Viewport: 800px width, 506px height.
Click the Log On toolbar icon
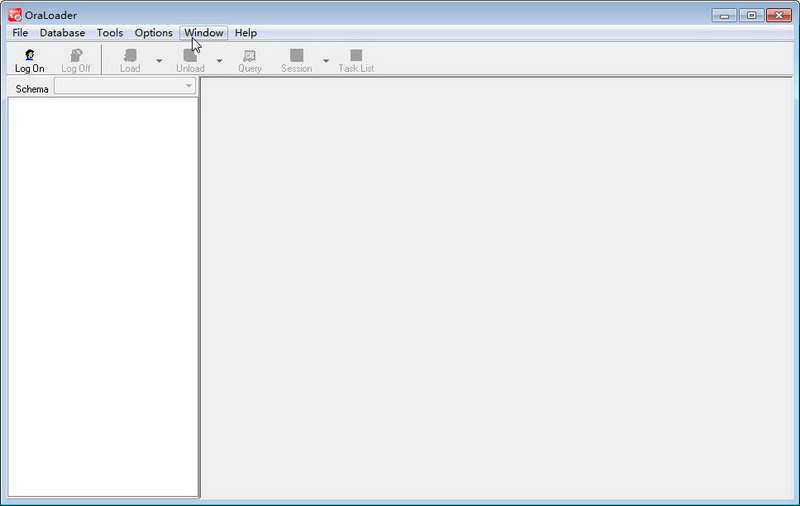coord(30,55)
